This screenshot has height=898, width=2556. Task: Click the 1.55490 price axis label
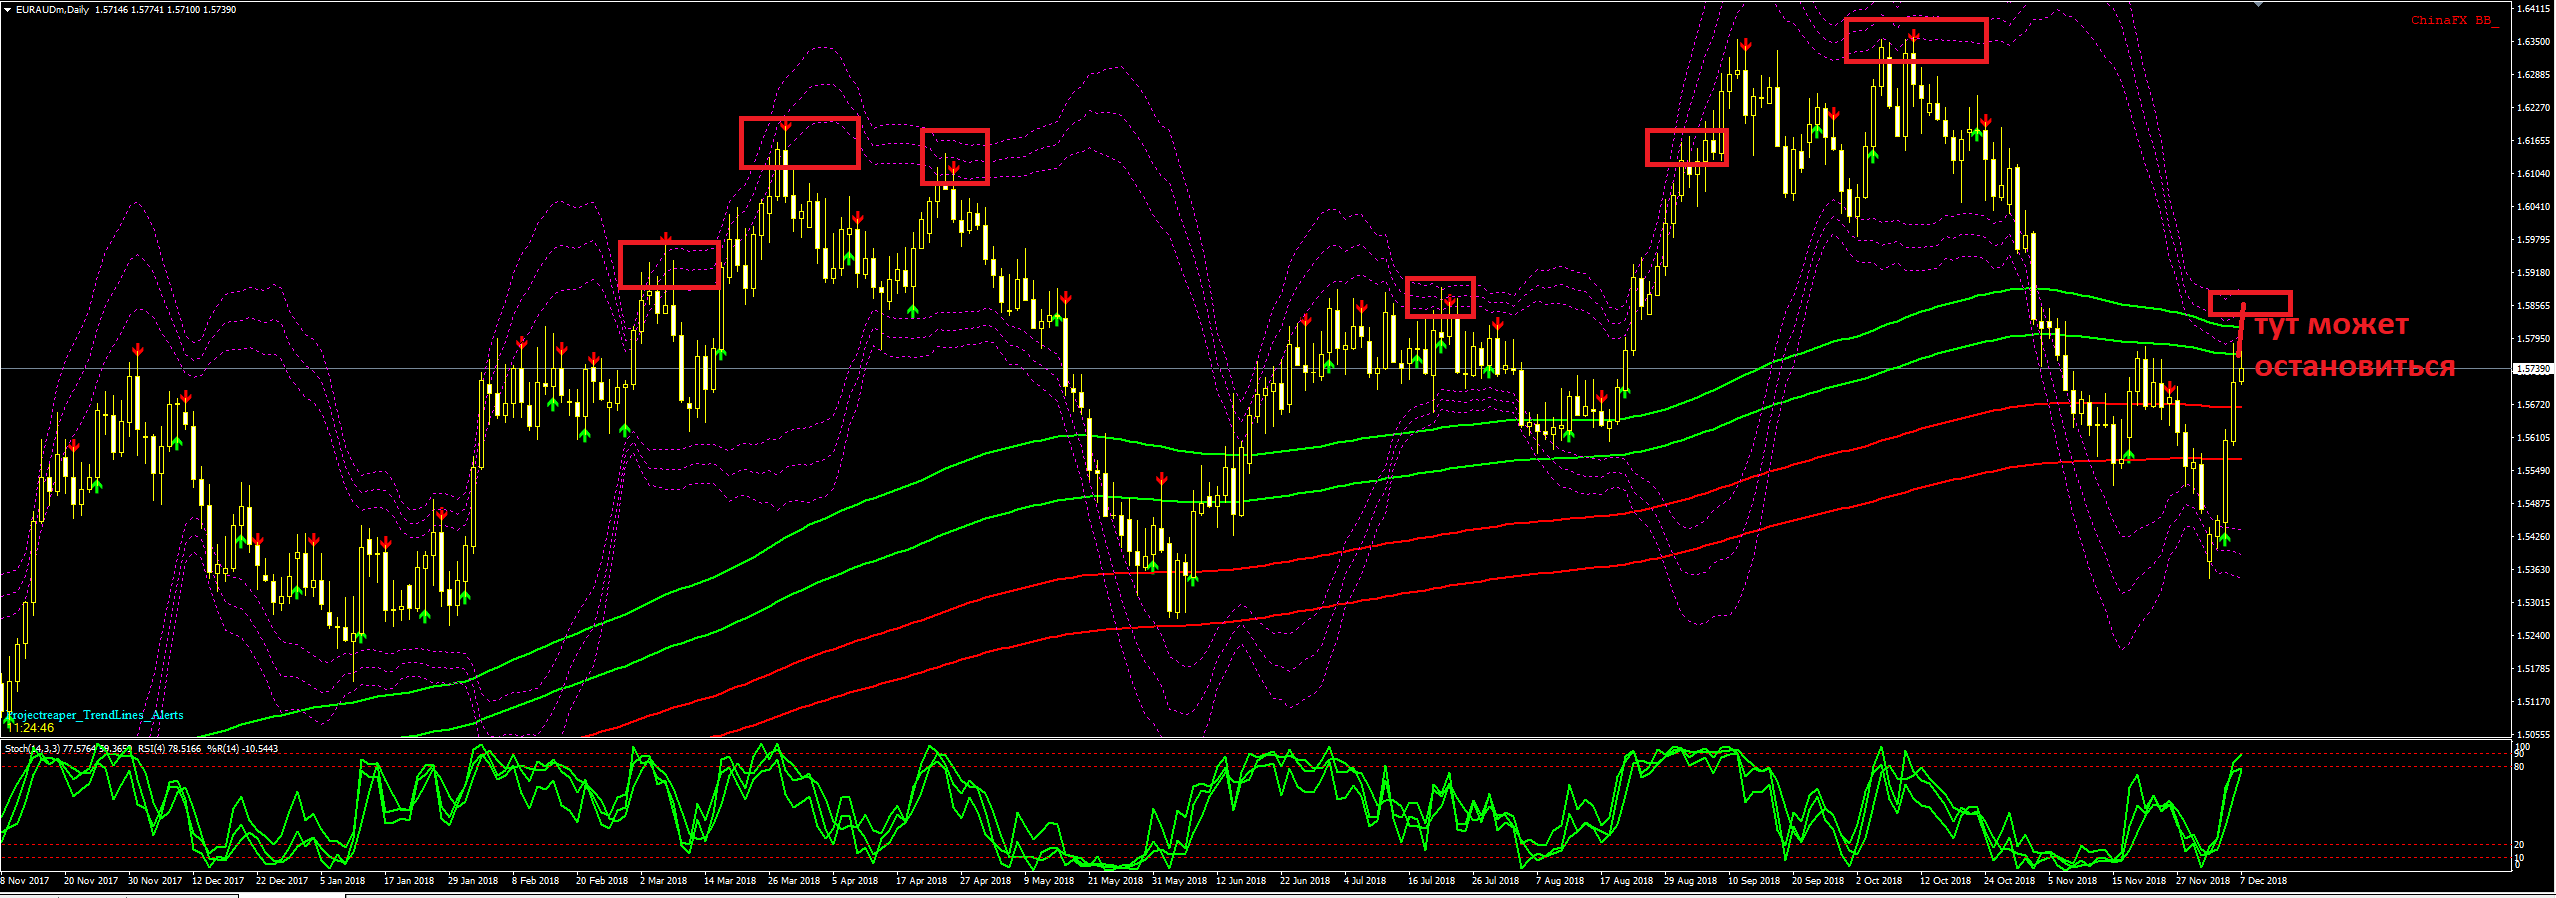pyautogui.click(x=2532, y=471)
